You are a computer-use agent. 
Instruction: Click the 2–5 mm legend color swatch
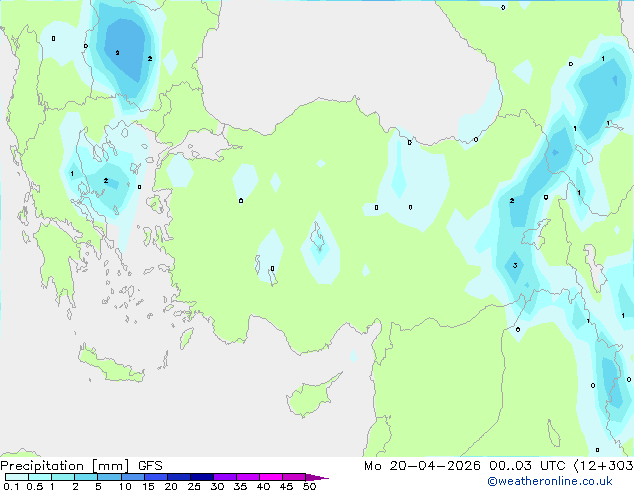tap(86, 477)
